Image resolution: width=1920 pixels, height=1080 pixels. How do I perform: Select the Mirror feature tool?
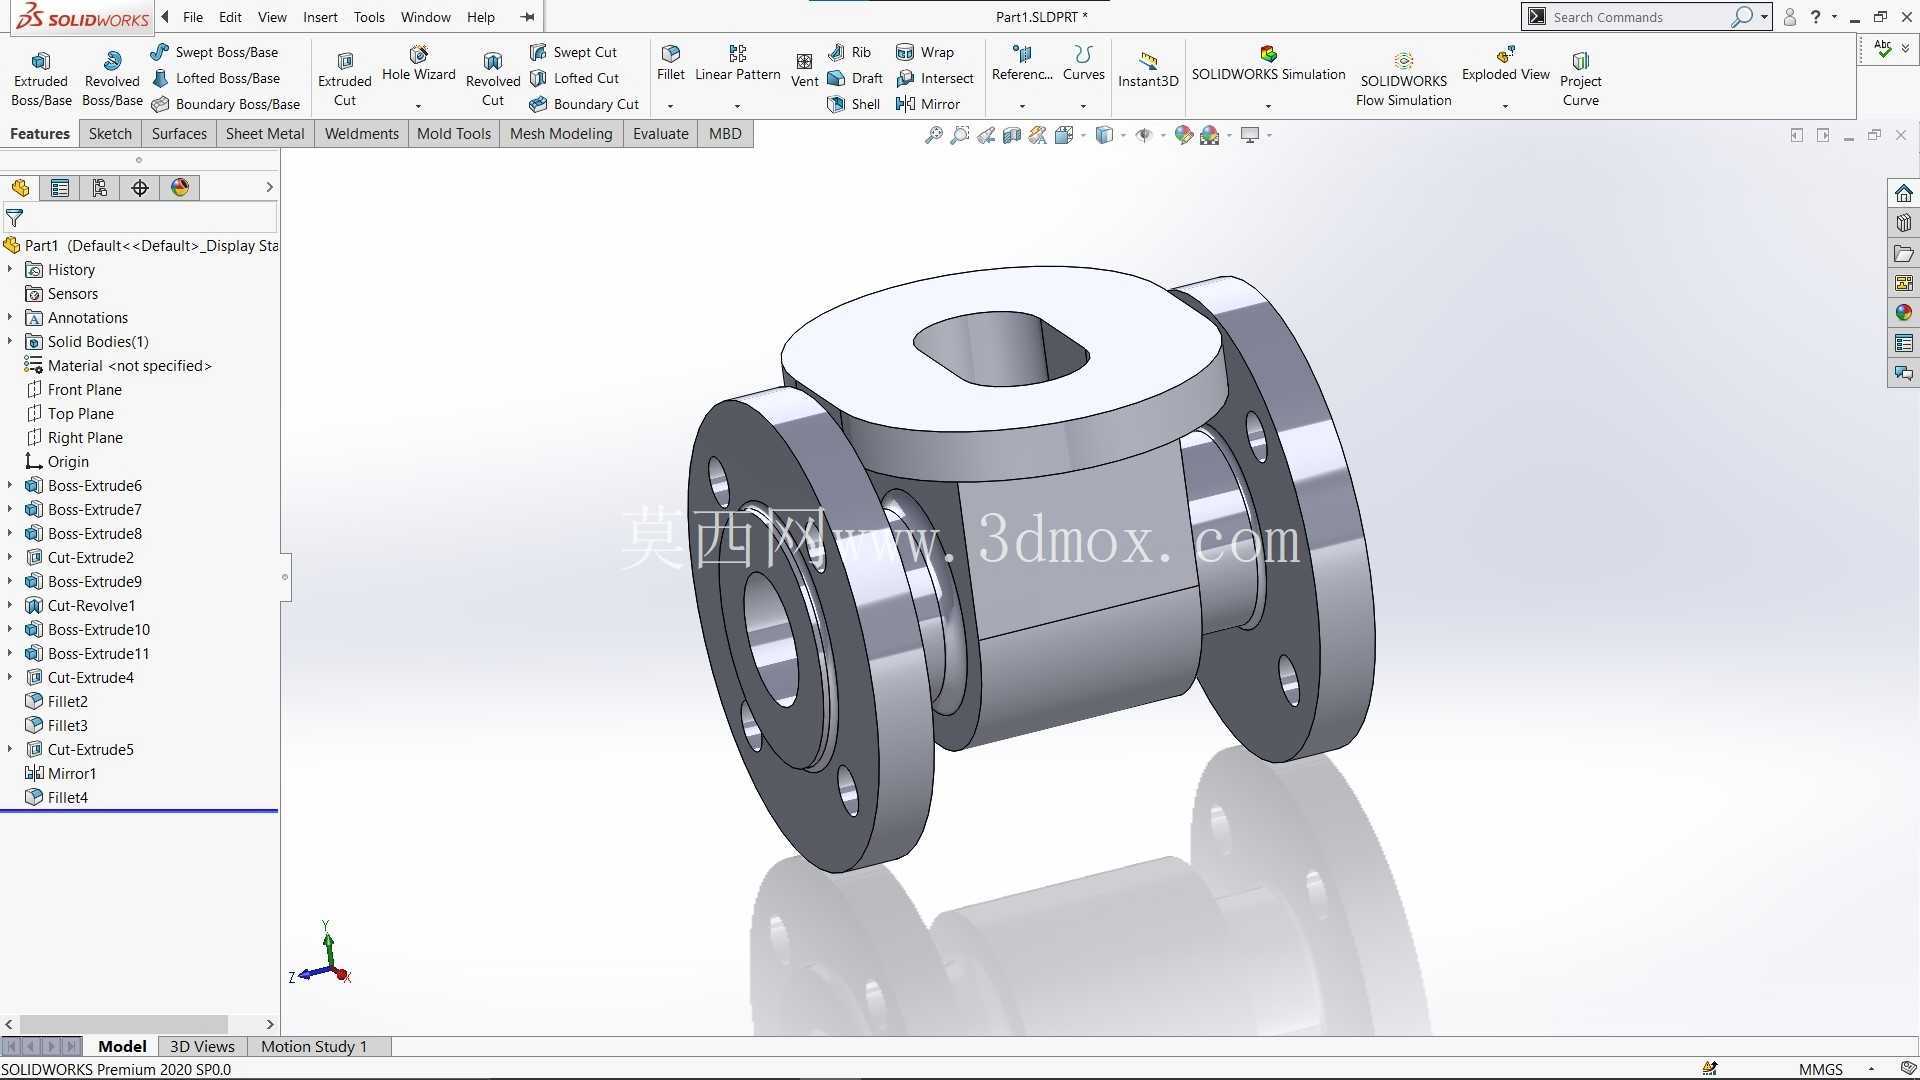(928, 104)
